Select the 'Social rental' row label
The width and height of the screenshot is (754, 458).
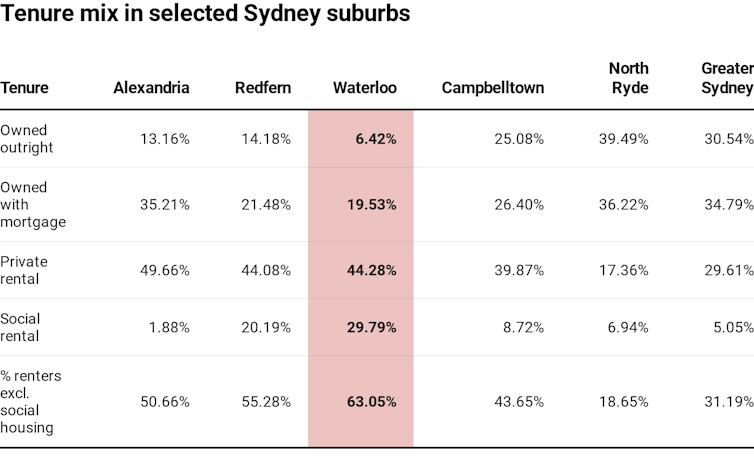(21, 327)
